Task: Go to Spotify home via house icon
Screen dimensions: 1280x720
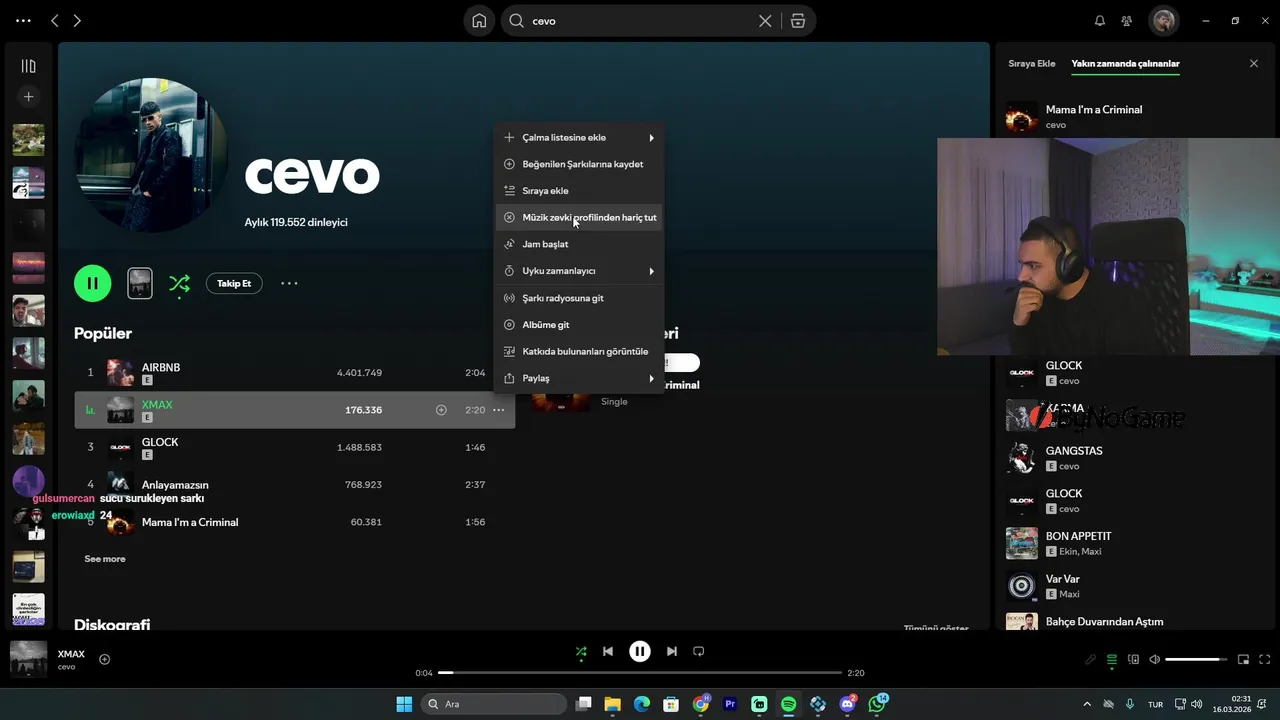Action: click(479, 21)
